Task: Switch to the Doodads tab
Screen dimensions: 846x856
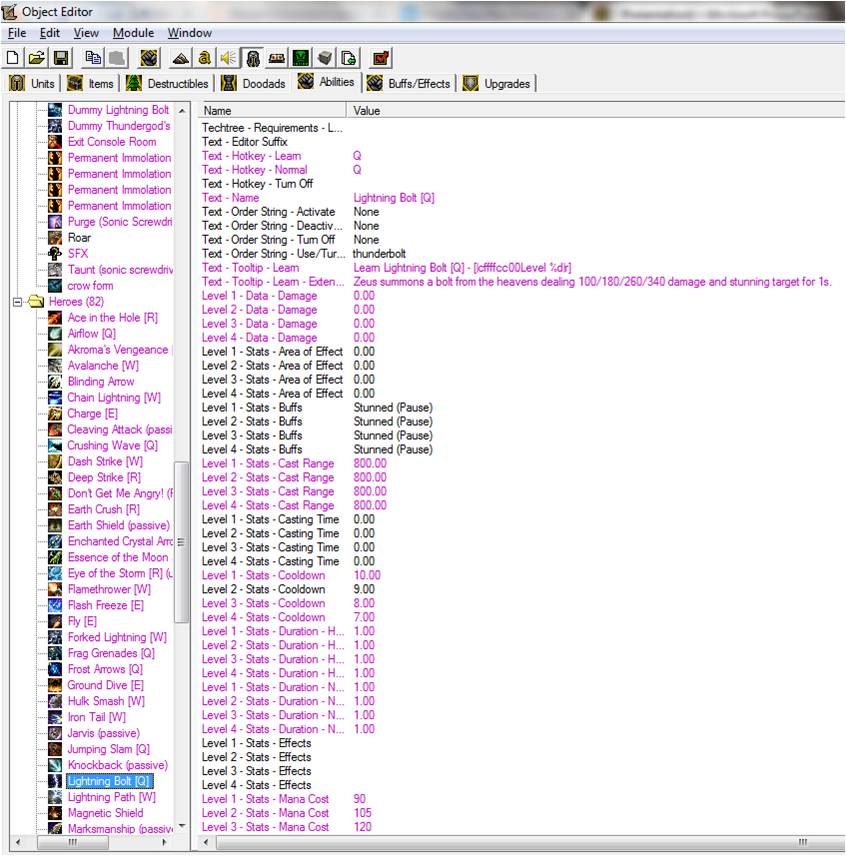Action: pos(253,84)
